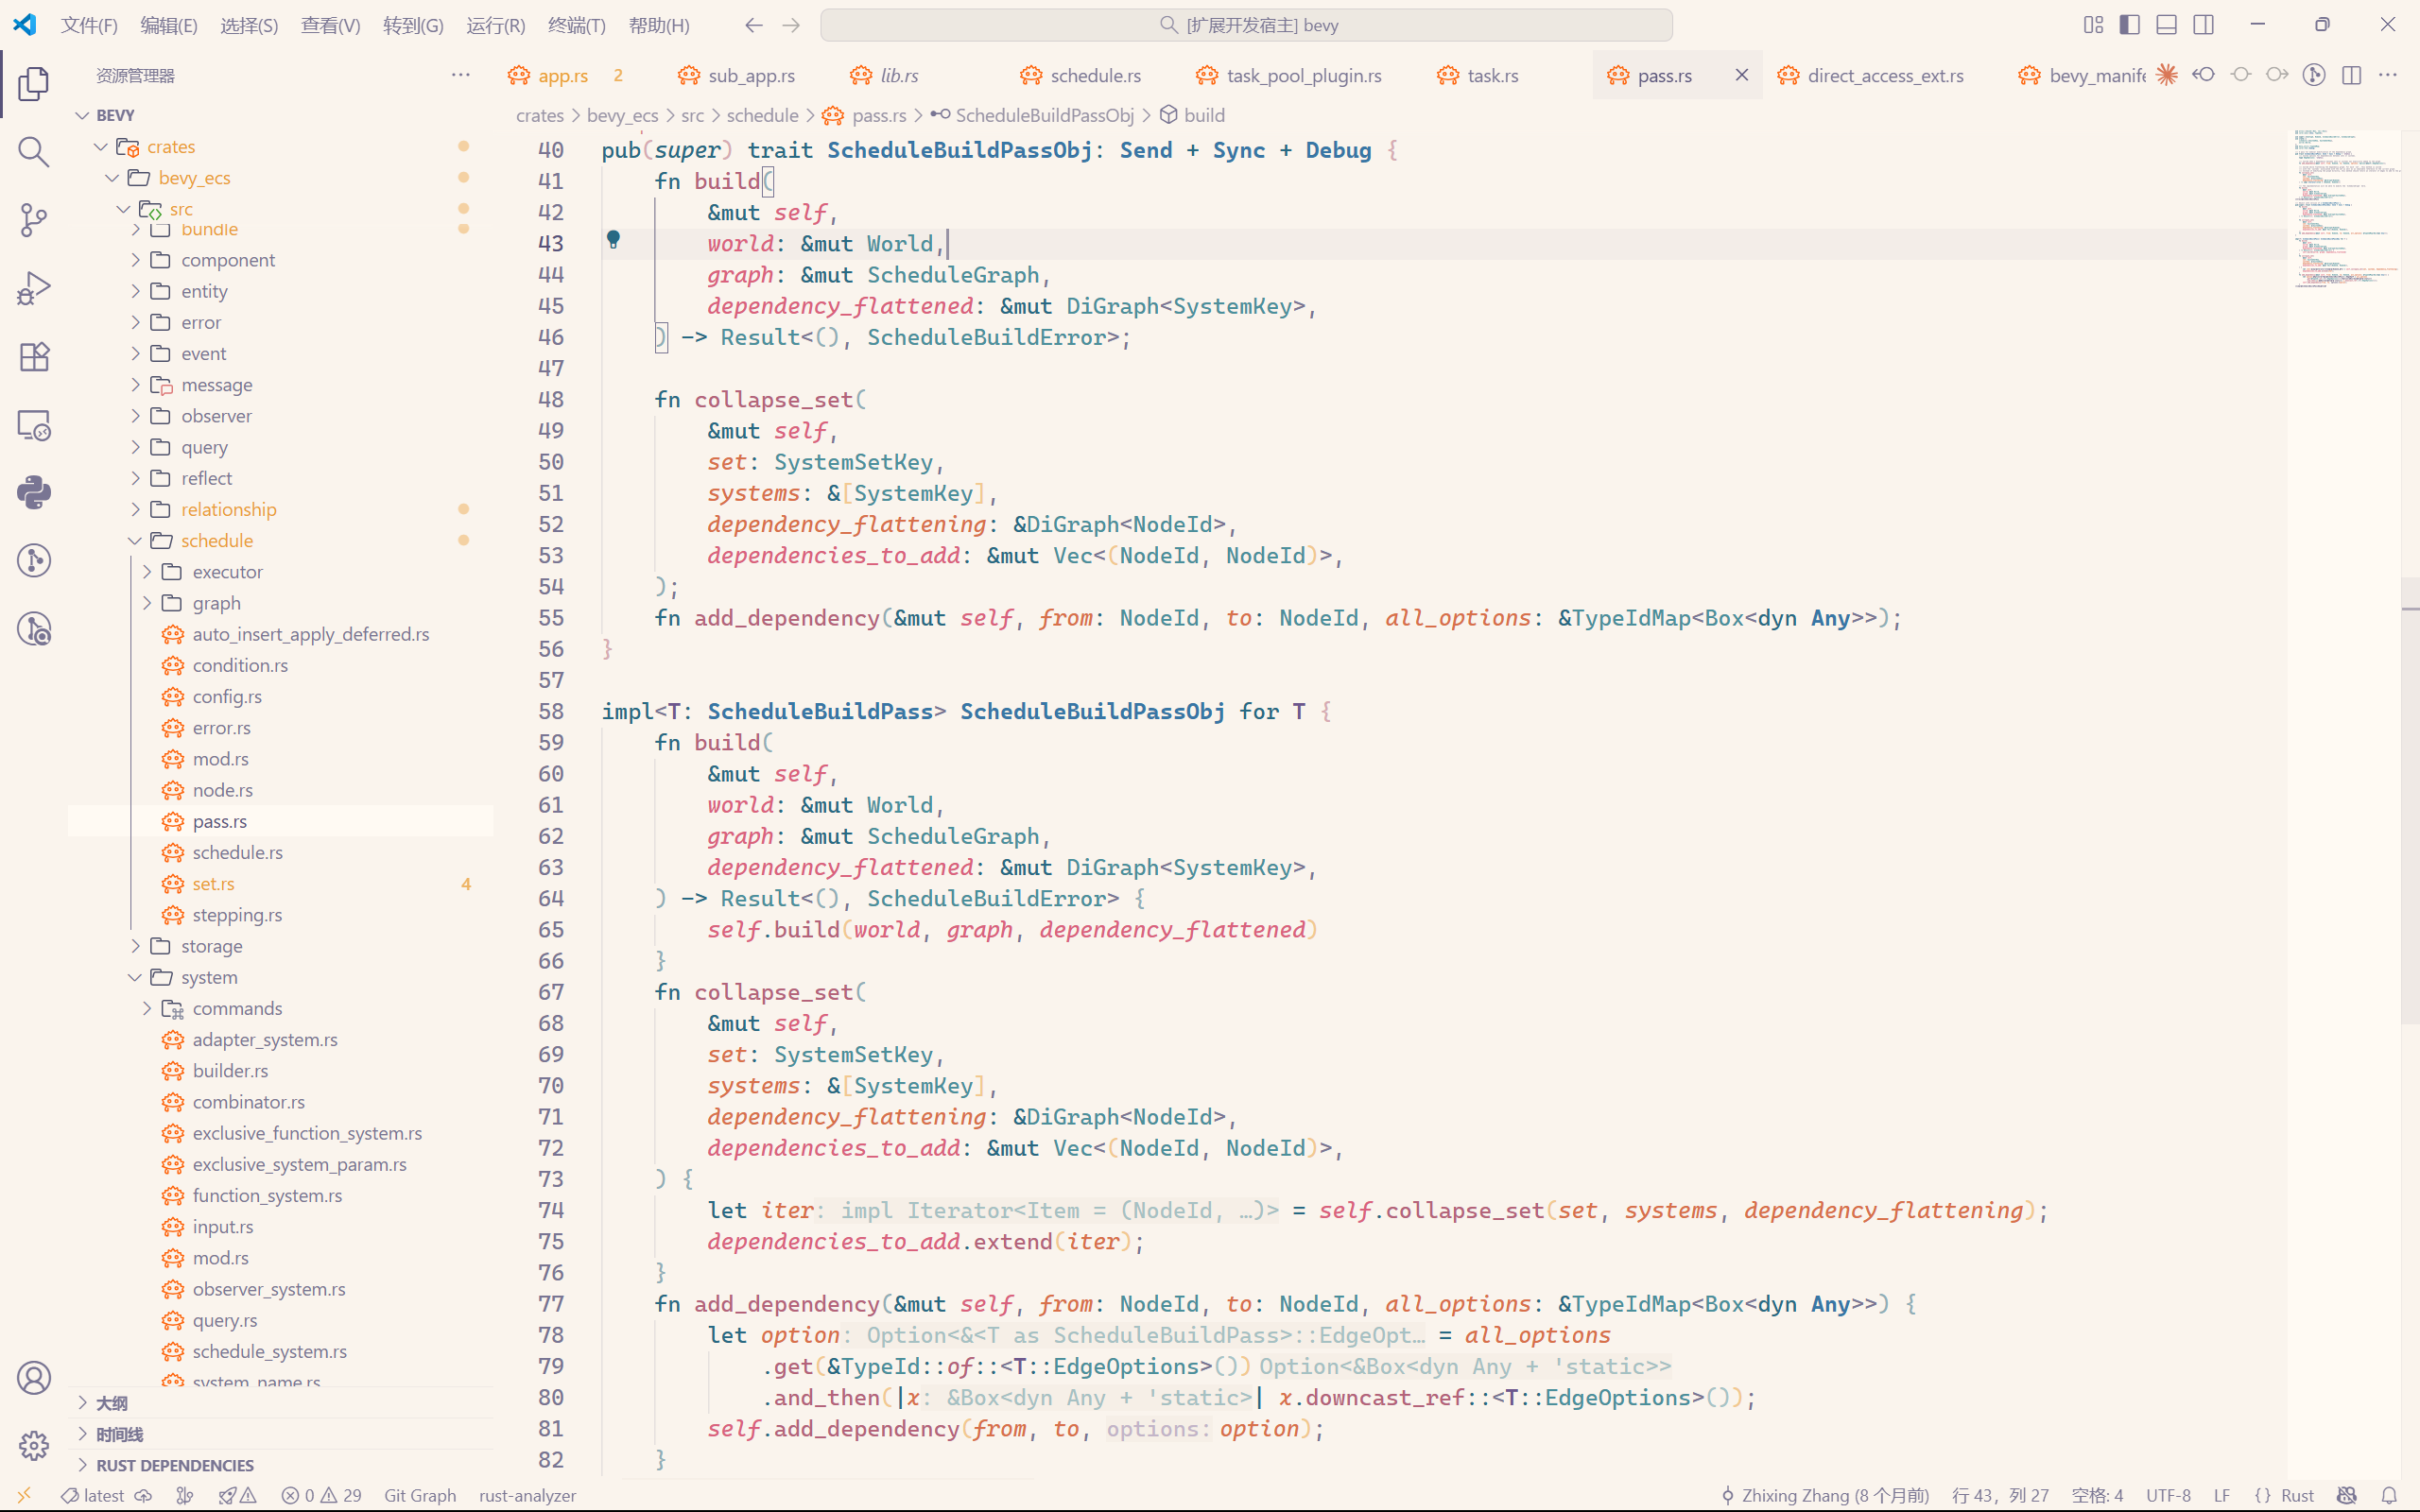Viewport: 2420px width, 1512px height.
Task: Open the Search view in activity bar
Action: pos(34,152)
